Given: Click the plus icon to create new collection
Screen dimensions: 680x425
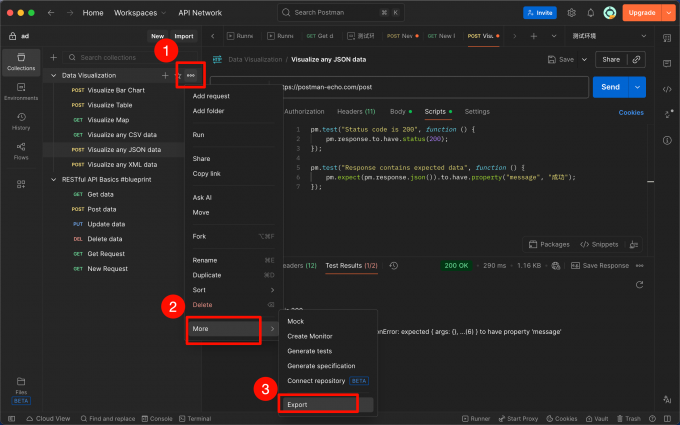Looking at the screenshot, I should [x=53, y=57].
